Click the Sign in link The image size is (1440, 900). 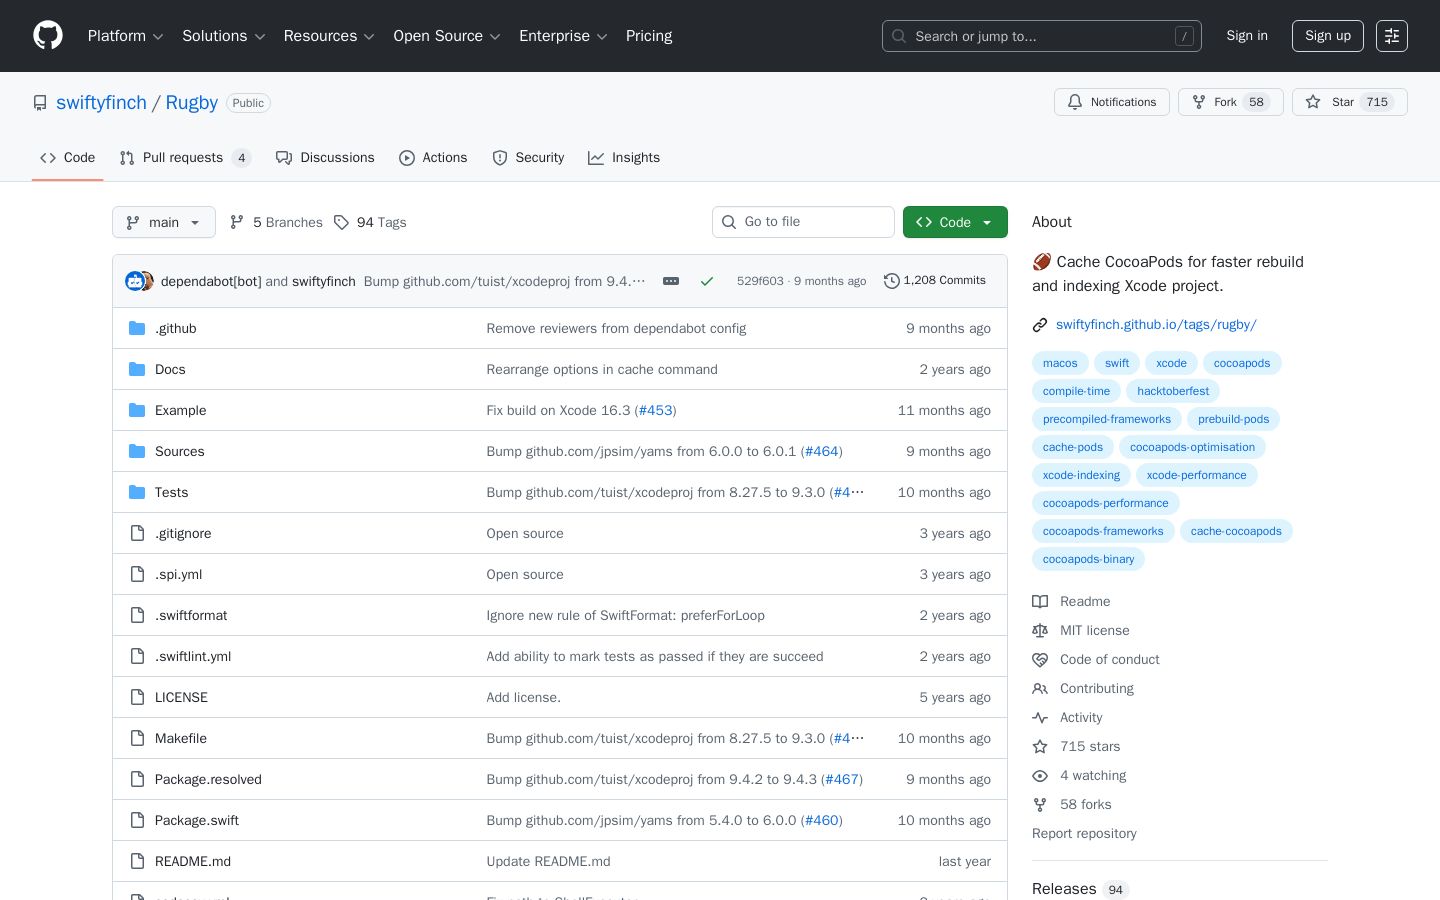click(x=1247, y=36)
